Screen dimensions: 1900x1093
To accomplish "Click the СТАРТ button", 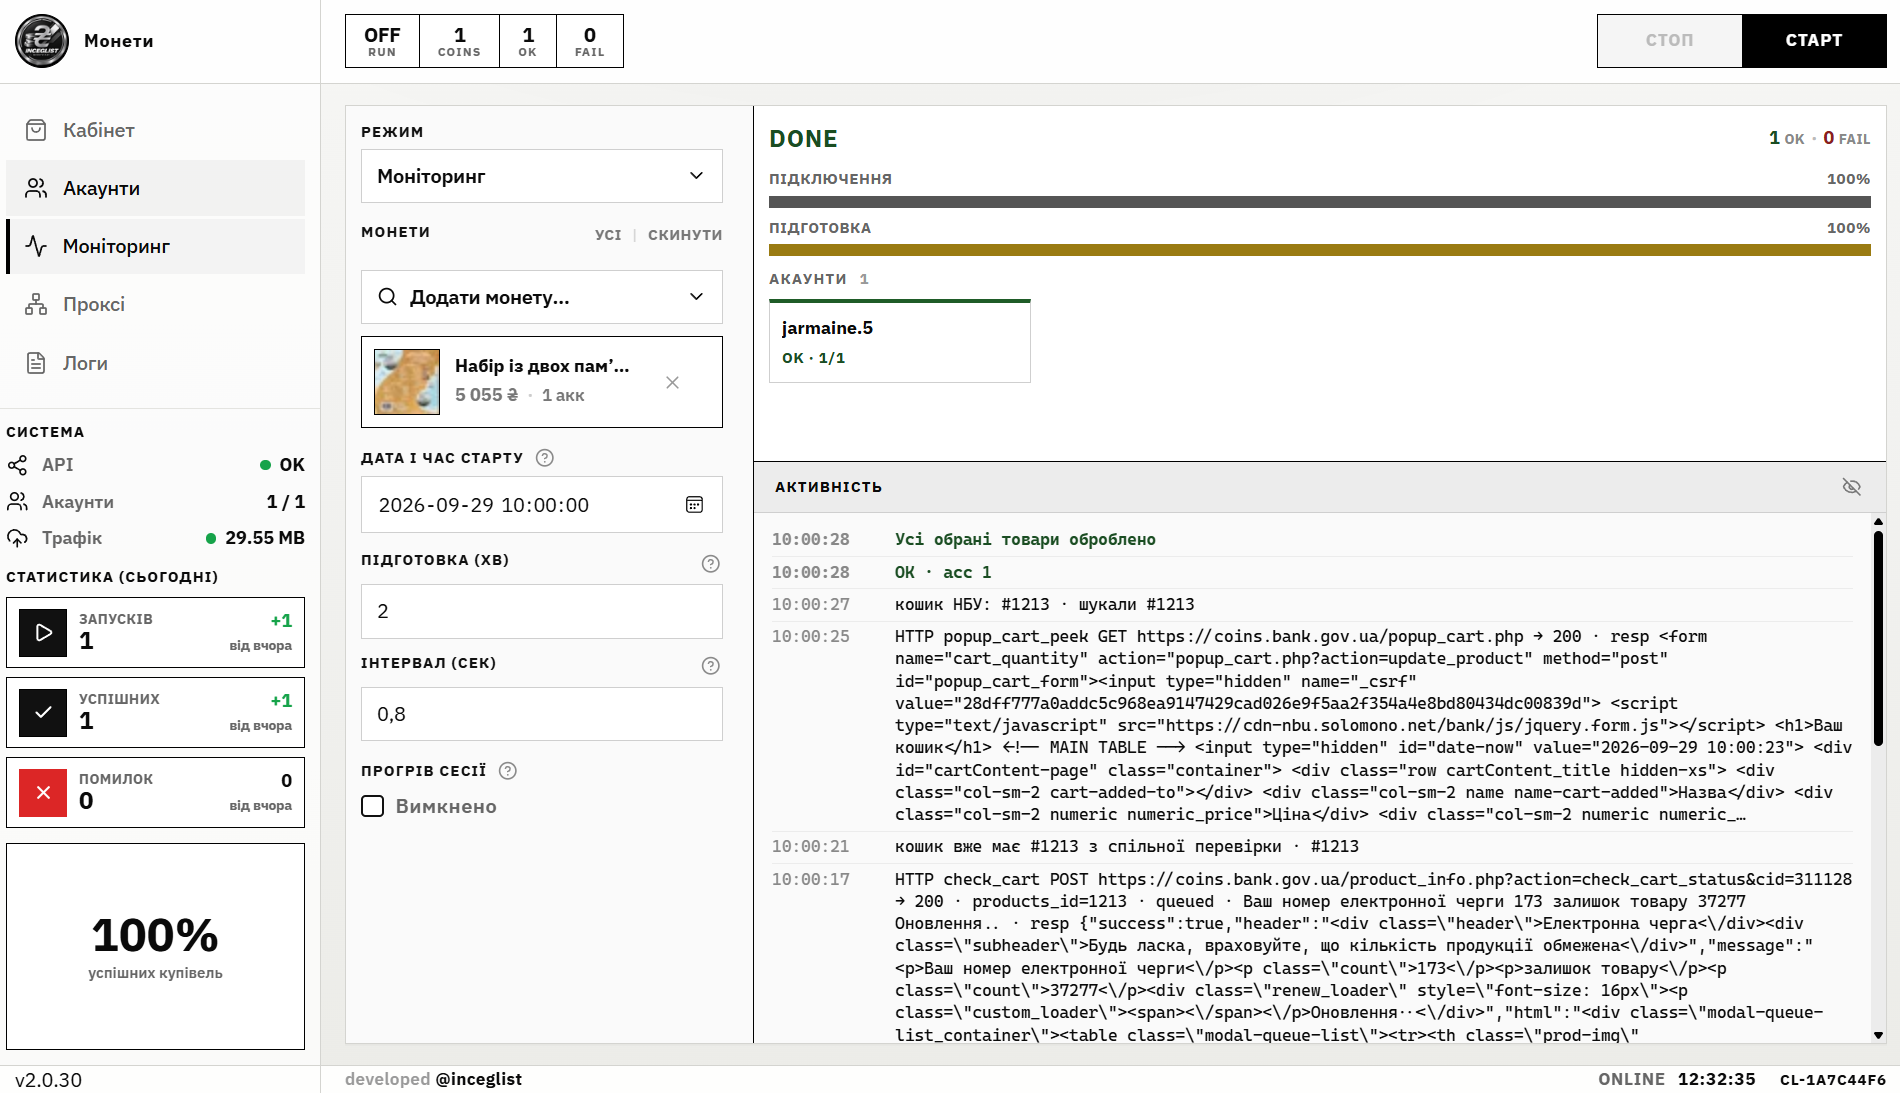I will click(x=1814, y=41).
